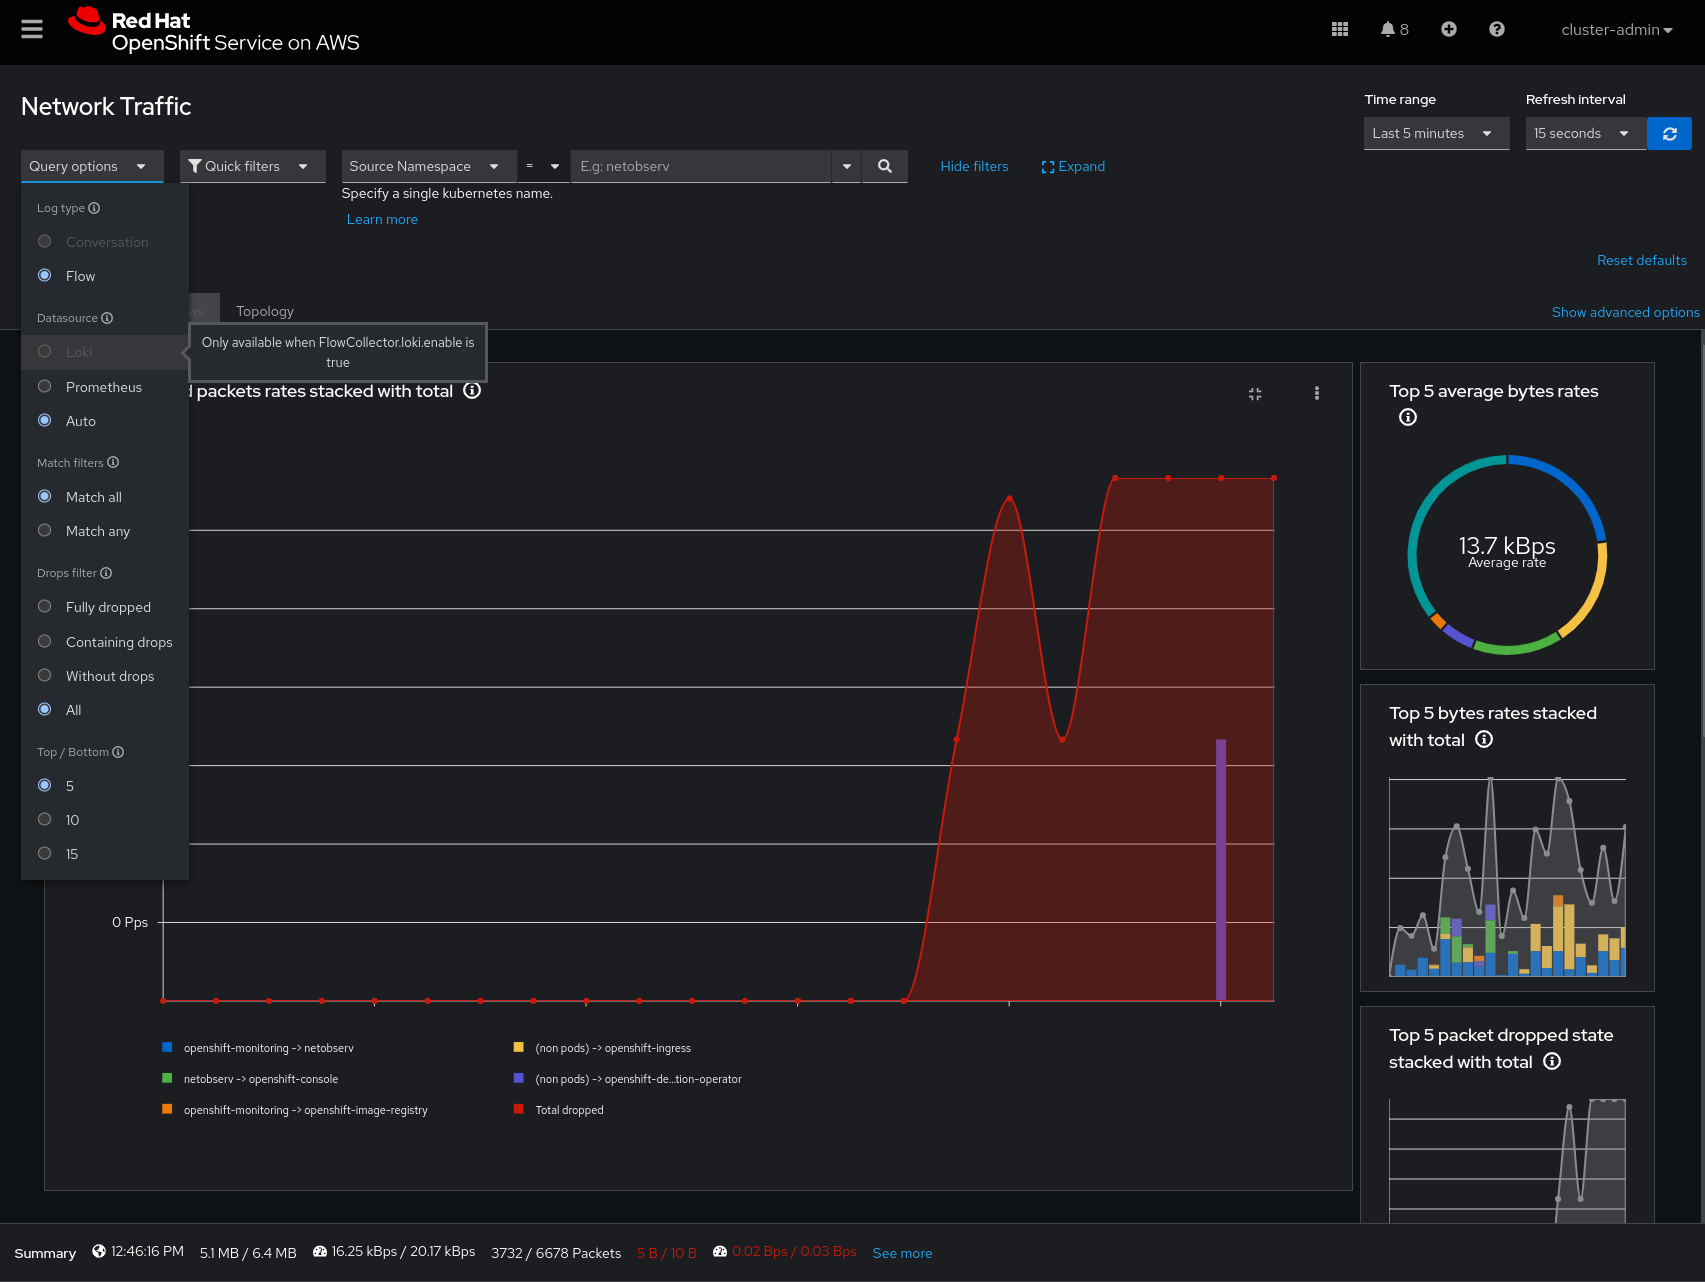Viewport: 1705px width, 1282px height.
Task: Select the Prometheus datasource option
Action: 45,387
